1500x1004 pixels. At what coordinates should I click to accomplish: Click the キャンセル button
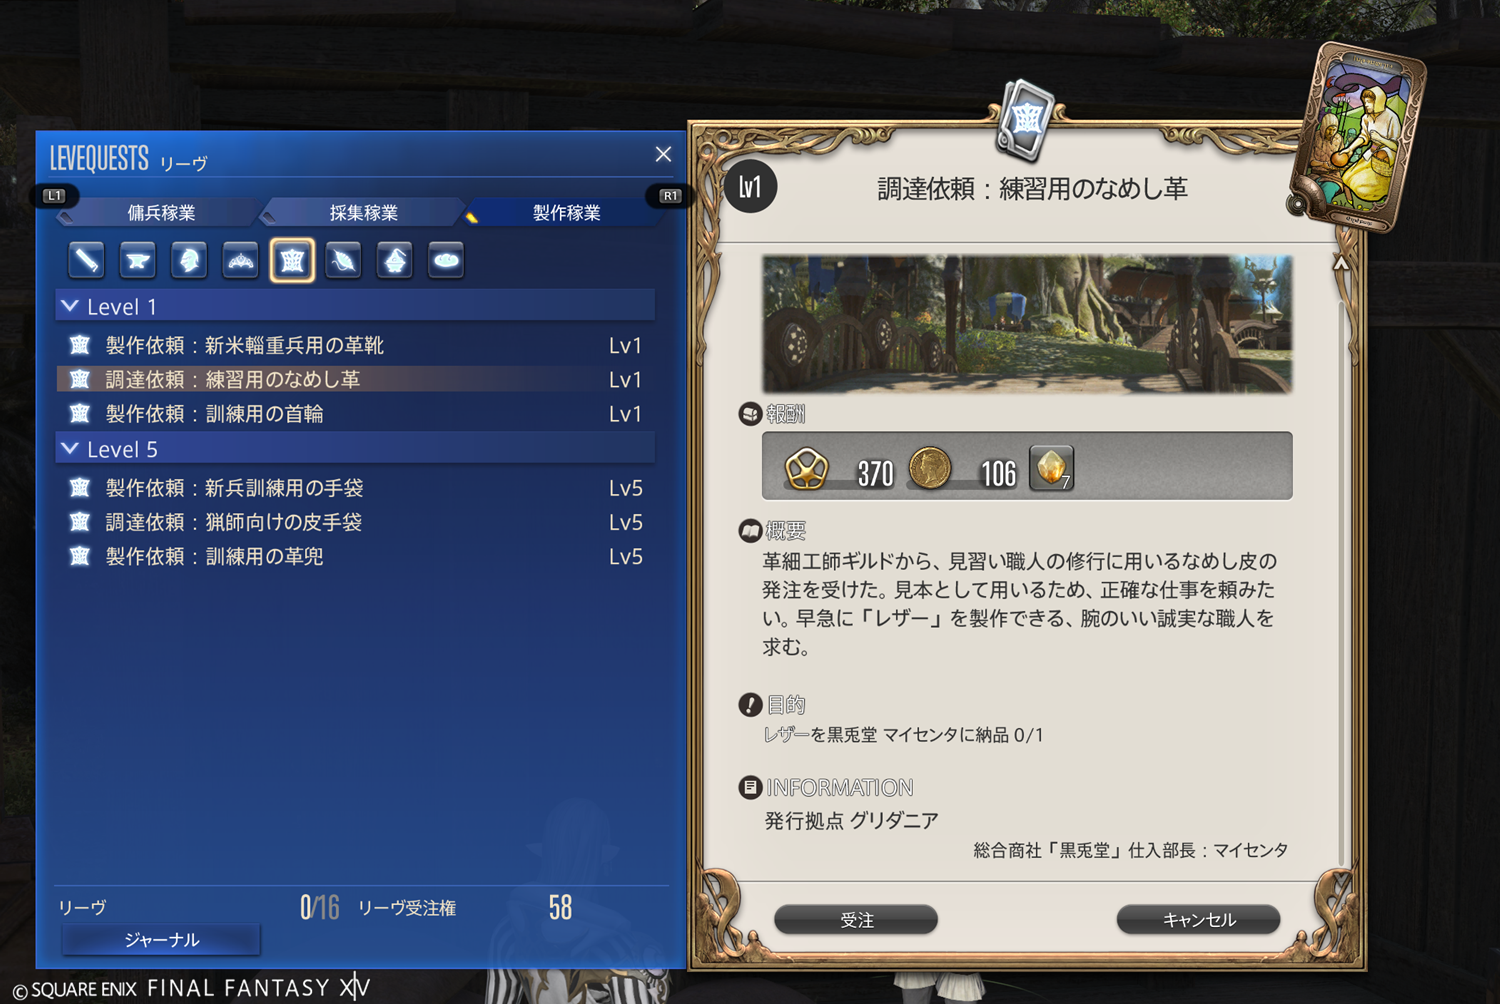point(1198,920)
